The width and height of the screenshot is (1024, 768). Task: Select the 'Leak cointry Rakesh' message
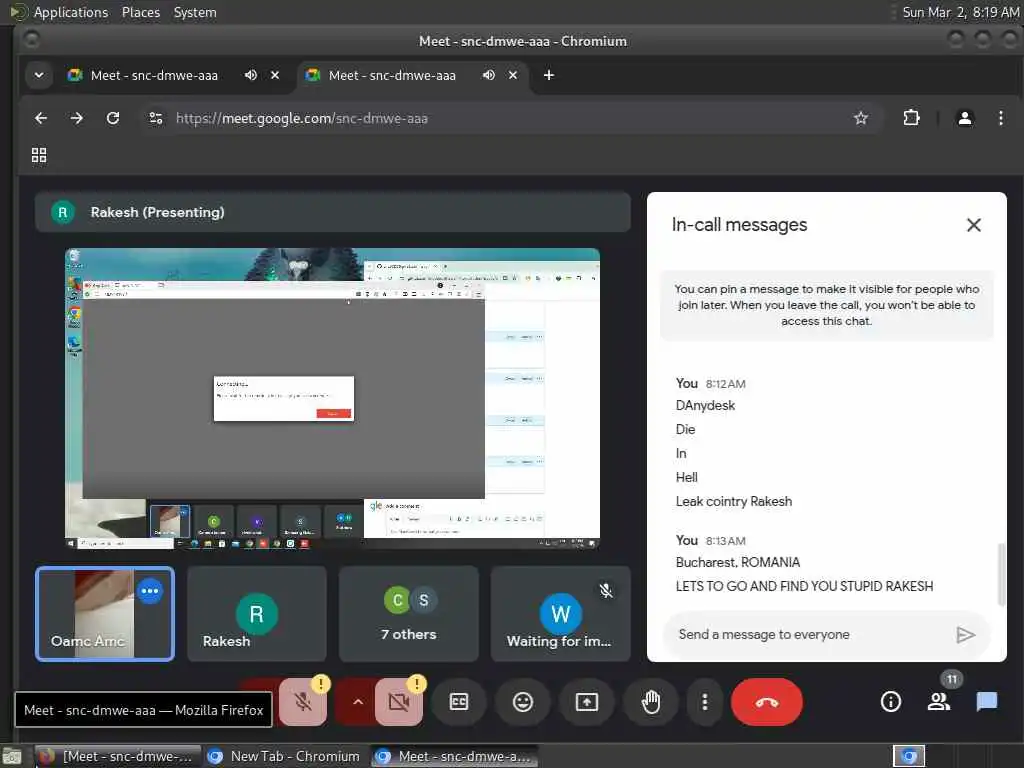pyautogui.click(x=733, y=502)
